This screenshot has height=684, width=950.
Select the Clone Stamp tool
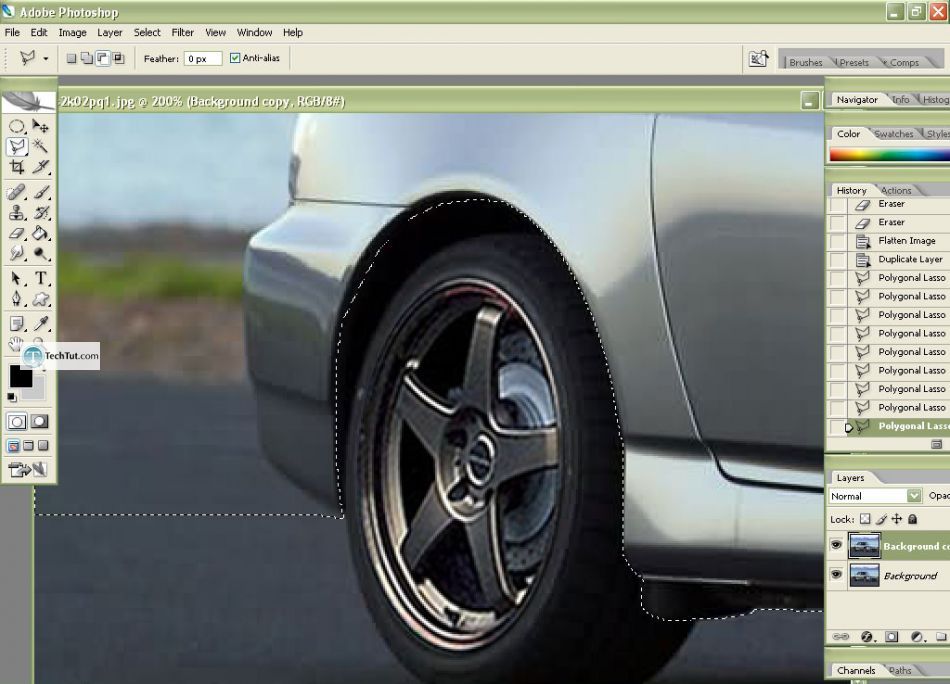tap(16, 213)
